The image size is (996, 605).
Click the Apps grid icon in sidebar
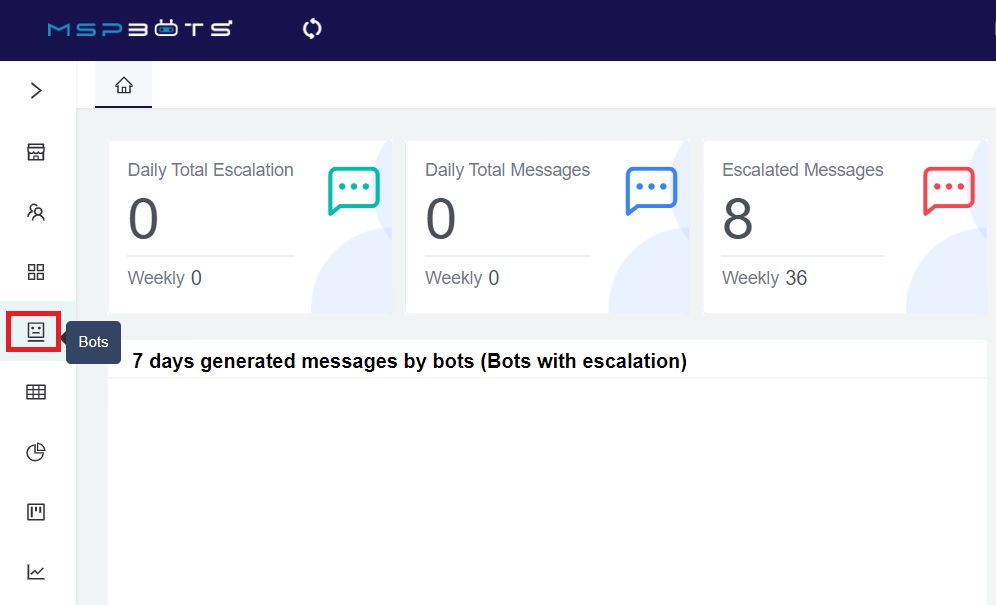(35, 271)
